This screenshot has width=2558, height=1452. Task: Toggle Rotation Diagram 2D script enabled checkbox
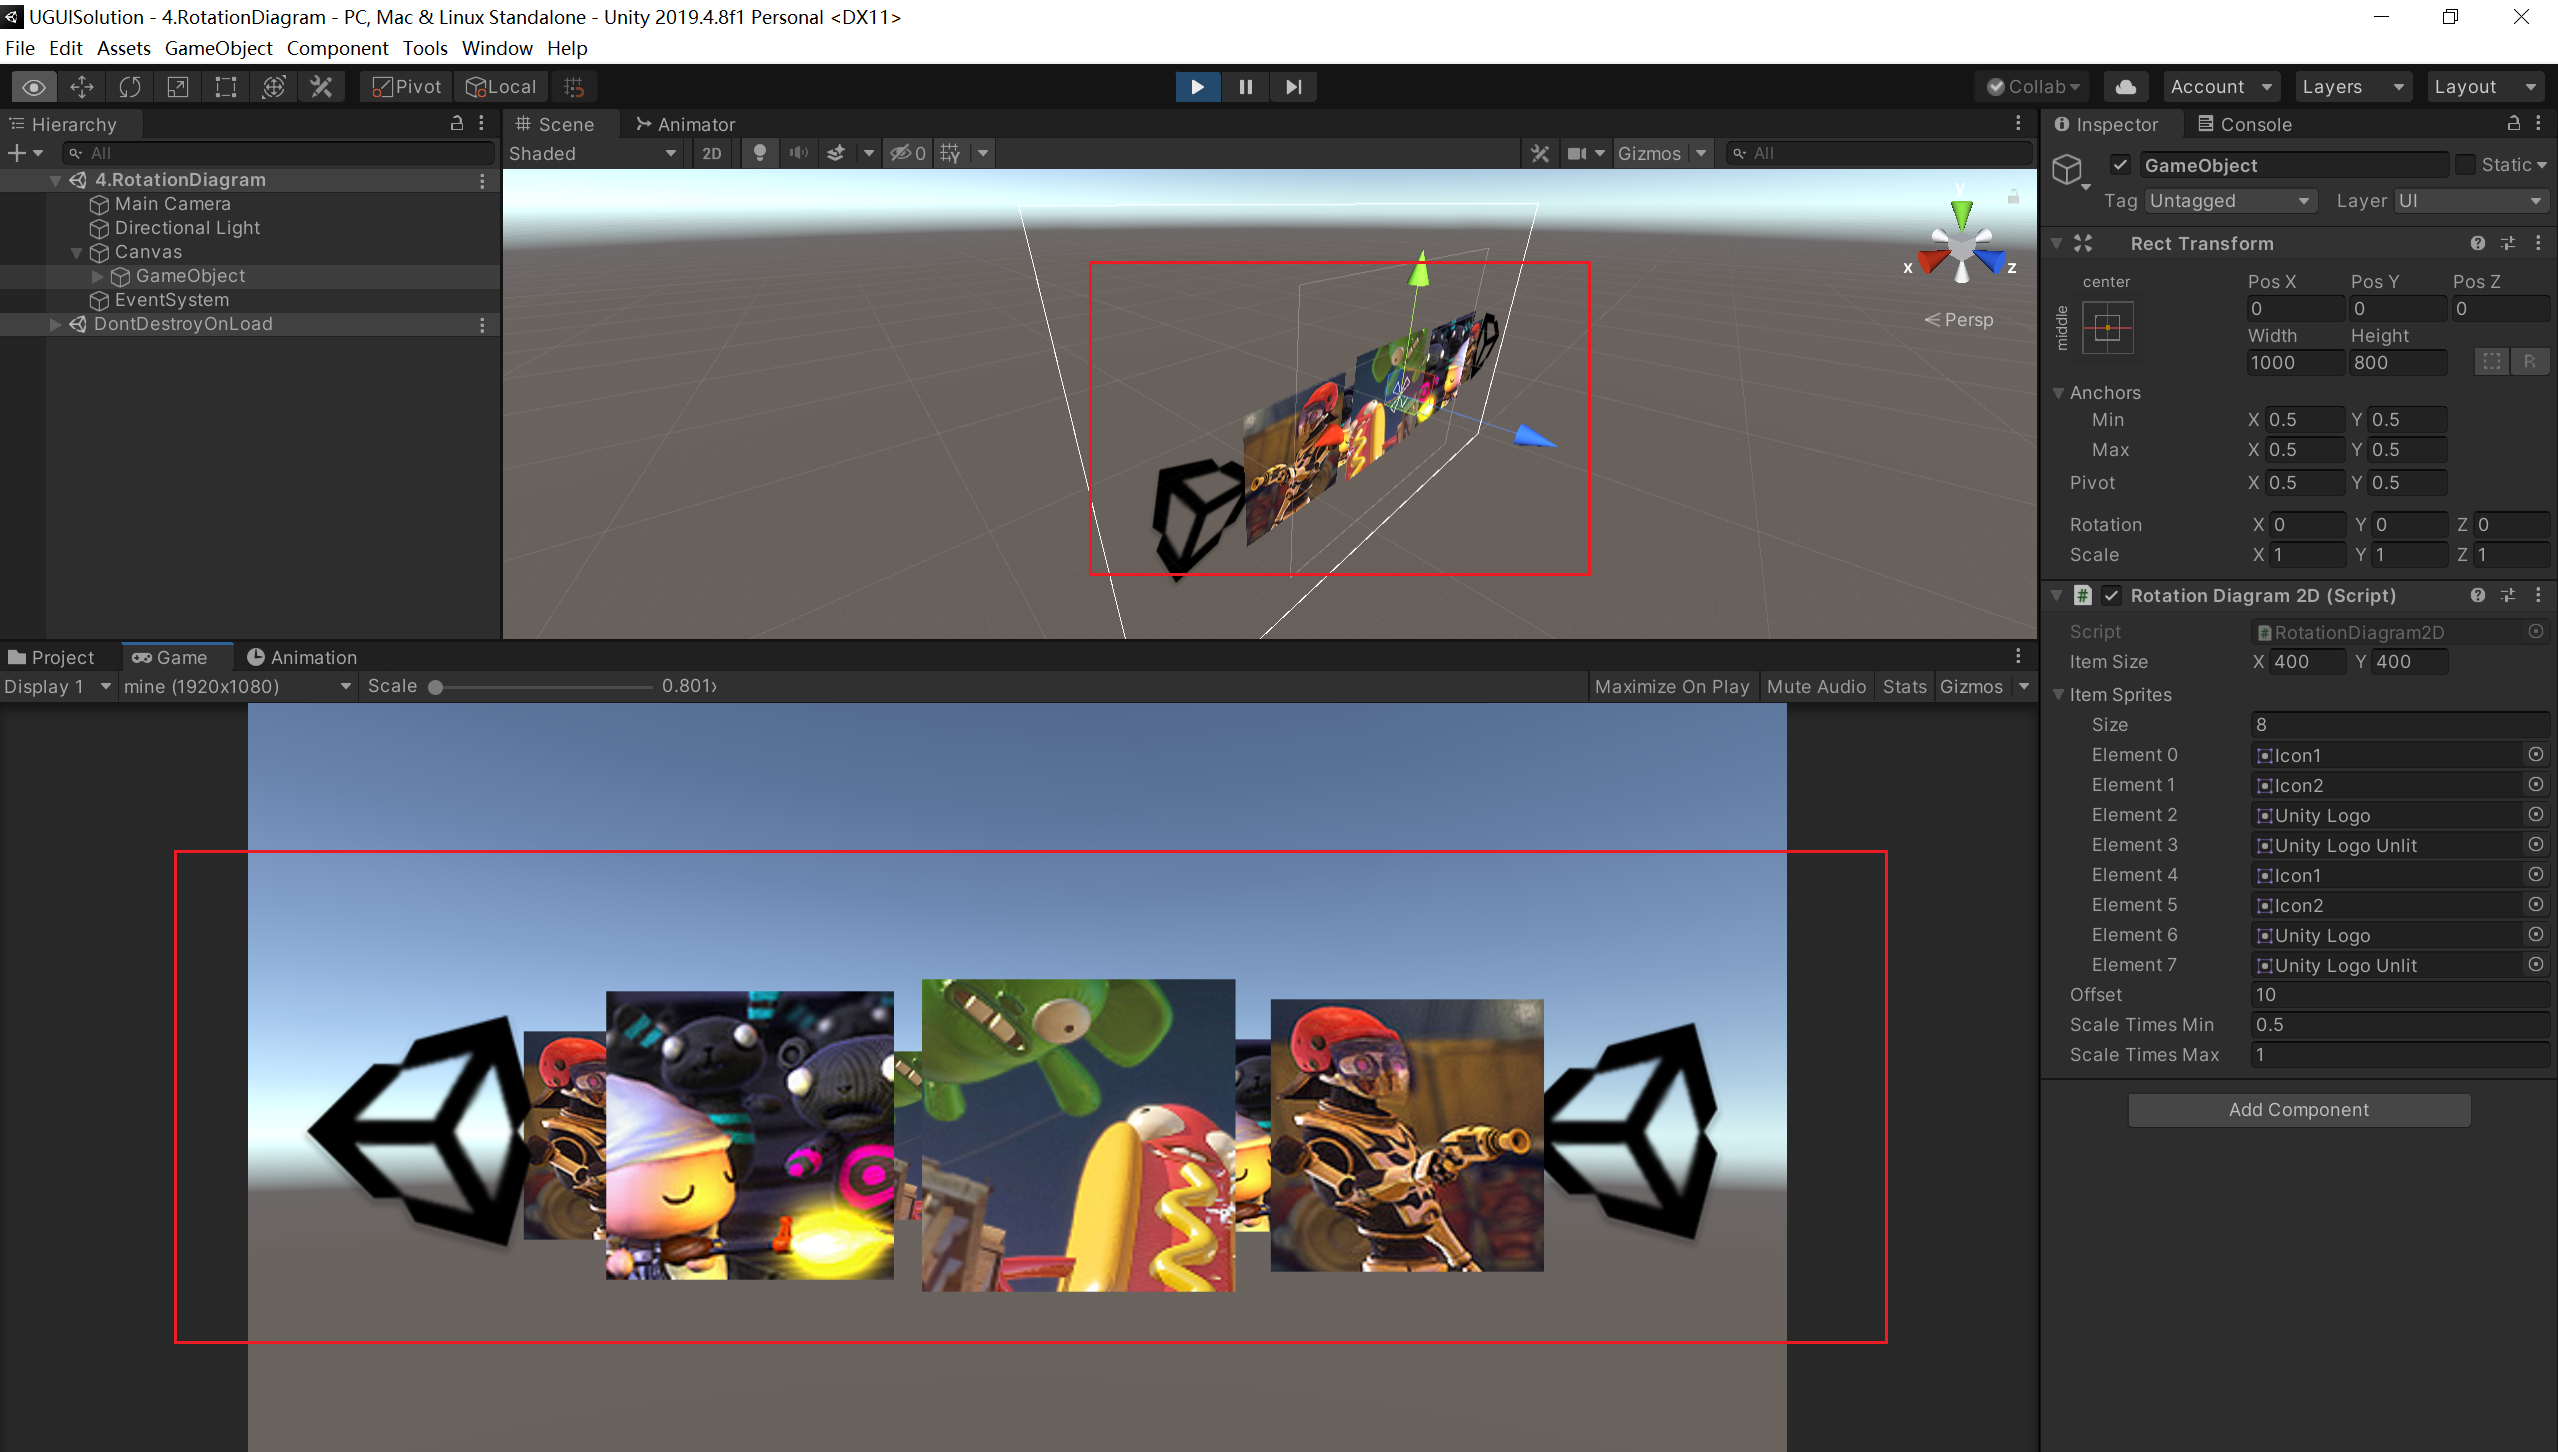[x=2111, y=595]
